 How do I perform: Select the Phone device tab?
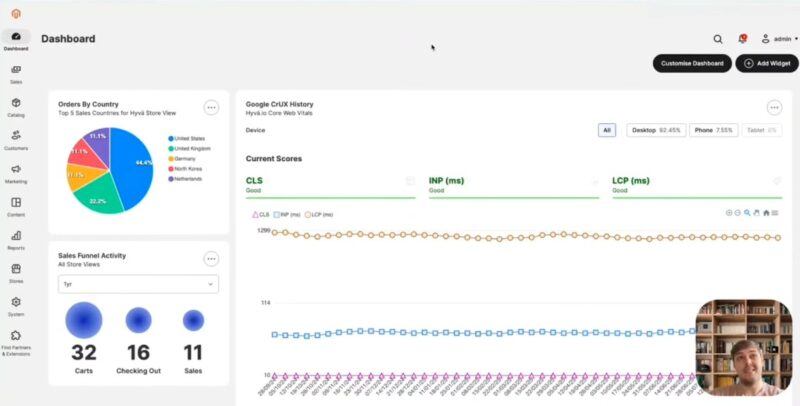tap(712, 130)
